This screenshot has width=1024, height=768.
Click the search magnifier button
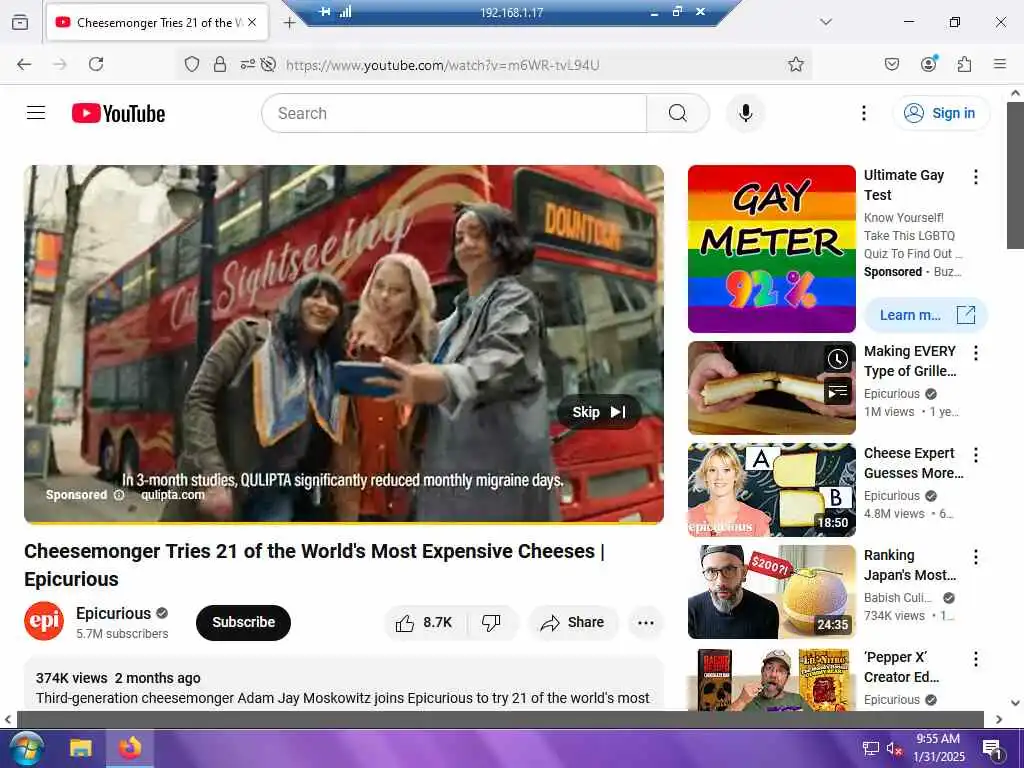(x=678, y=113)
